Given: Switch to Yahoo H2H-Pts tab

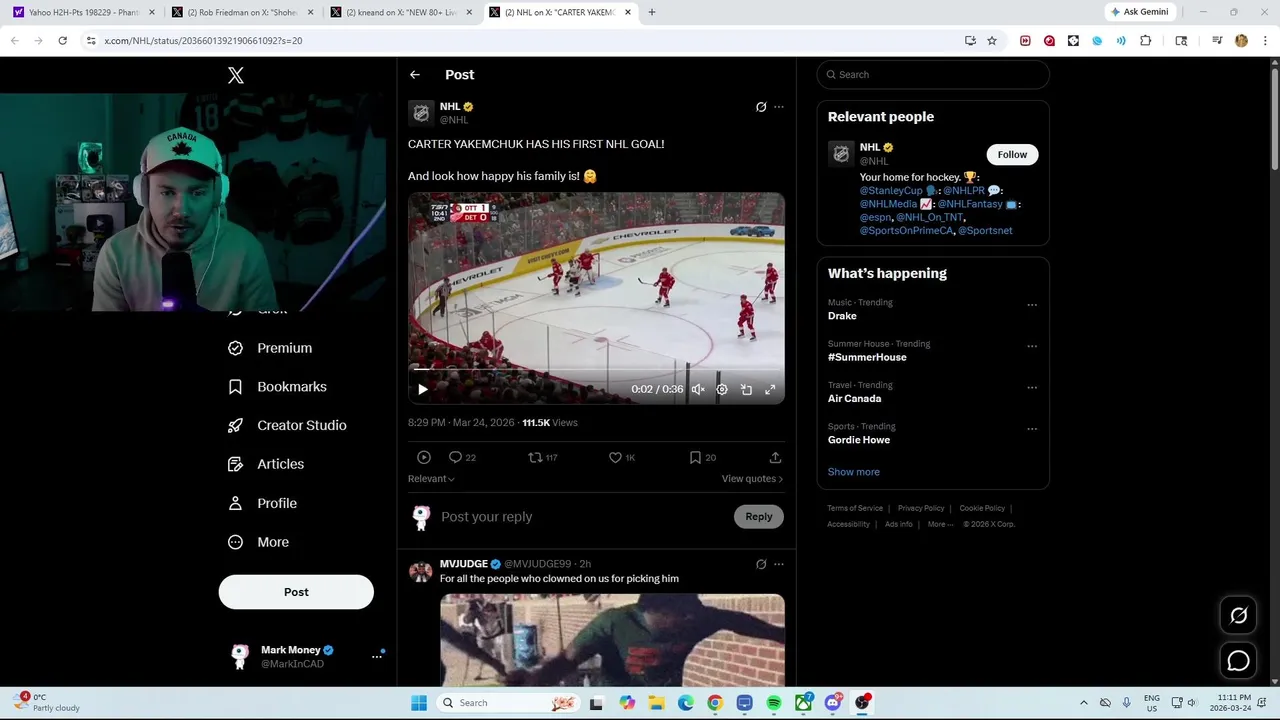Looking at the screenshot, I should [x=84, y=12].
